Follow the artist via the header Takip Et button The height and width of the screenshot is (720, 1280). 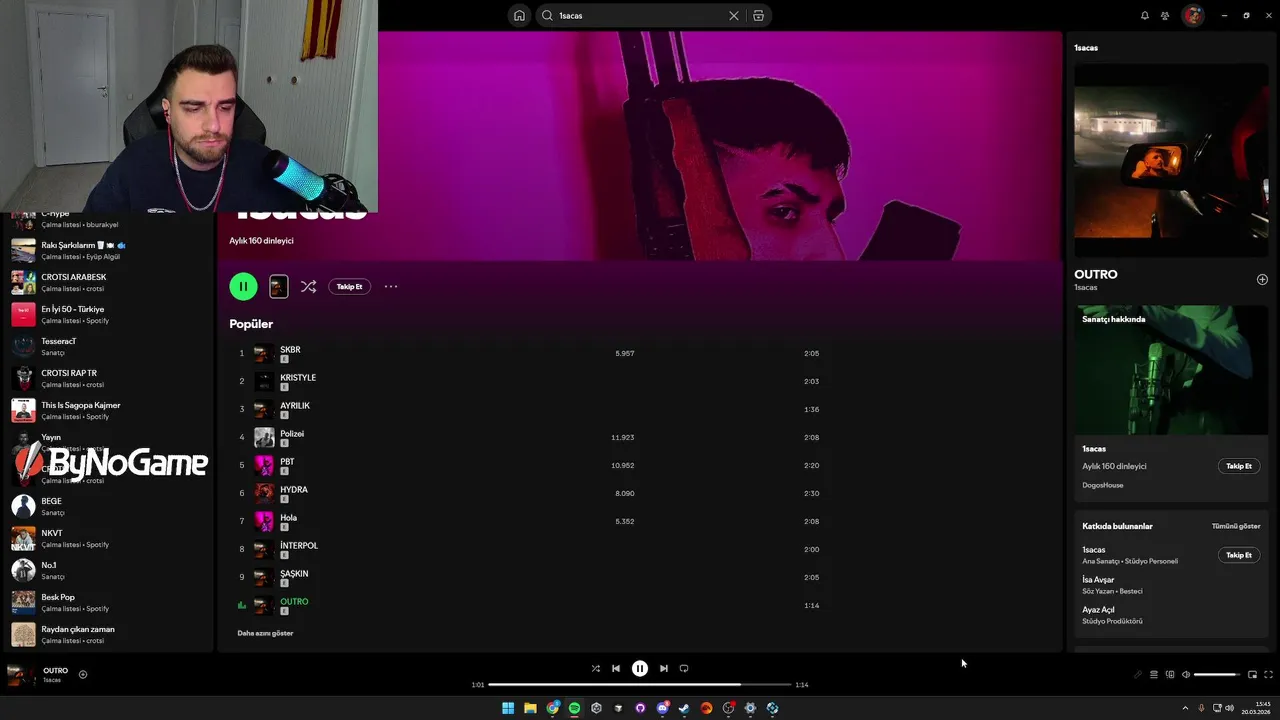coord(349,286)
